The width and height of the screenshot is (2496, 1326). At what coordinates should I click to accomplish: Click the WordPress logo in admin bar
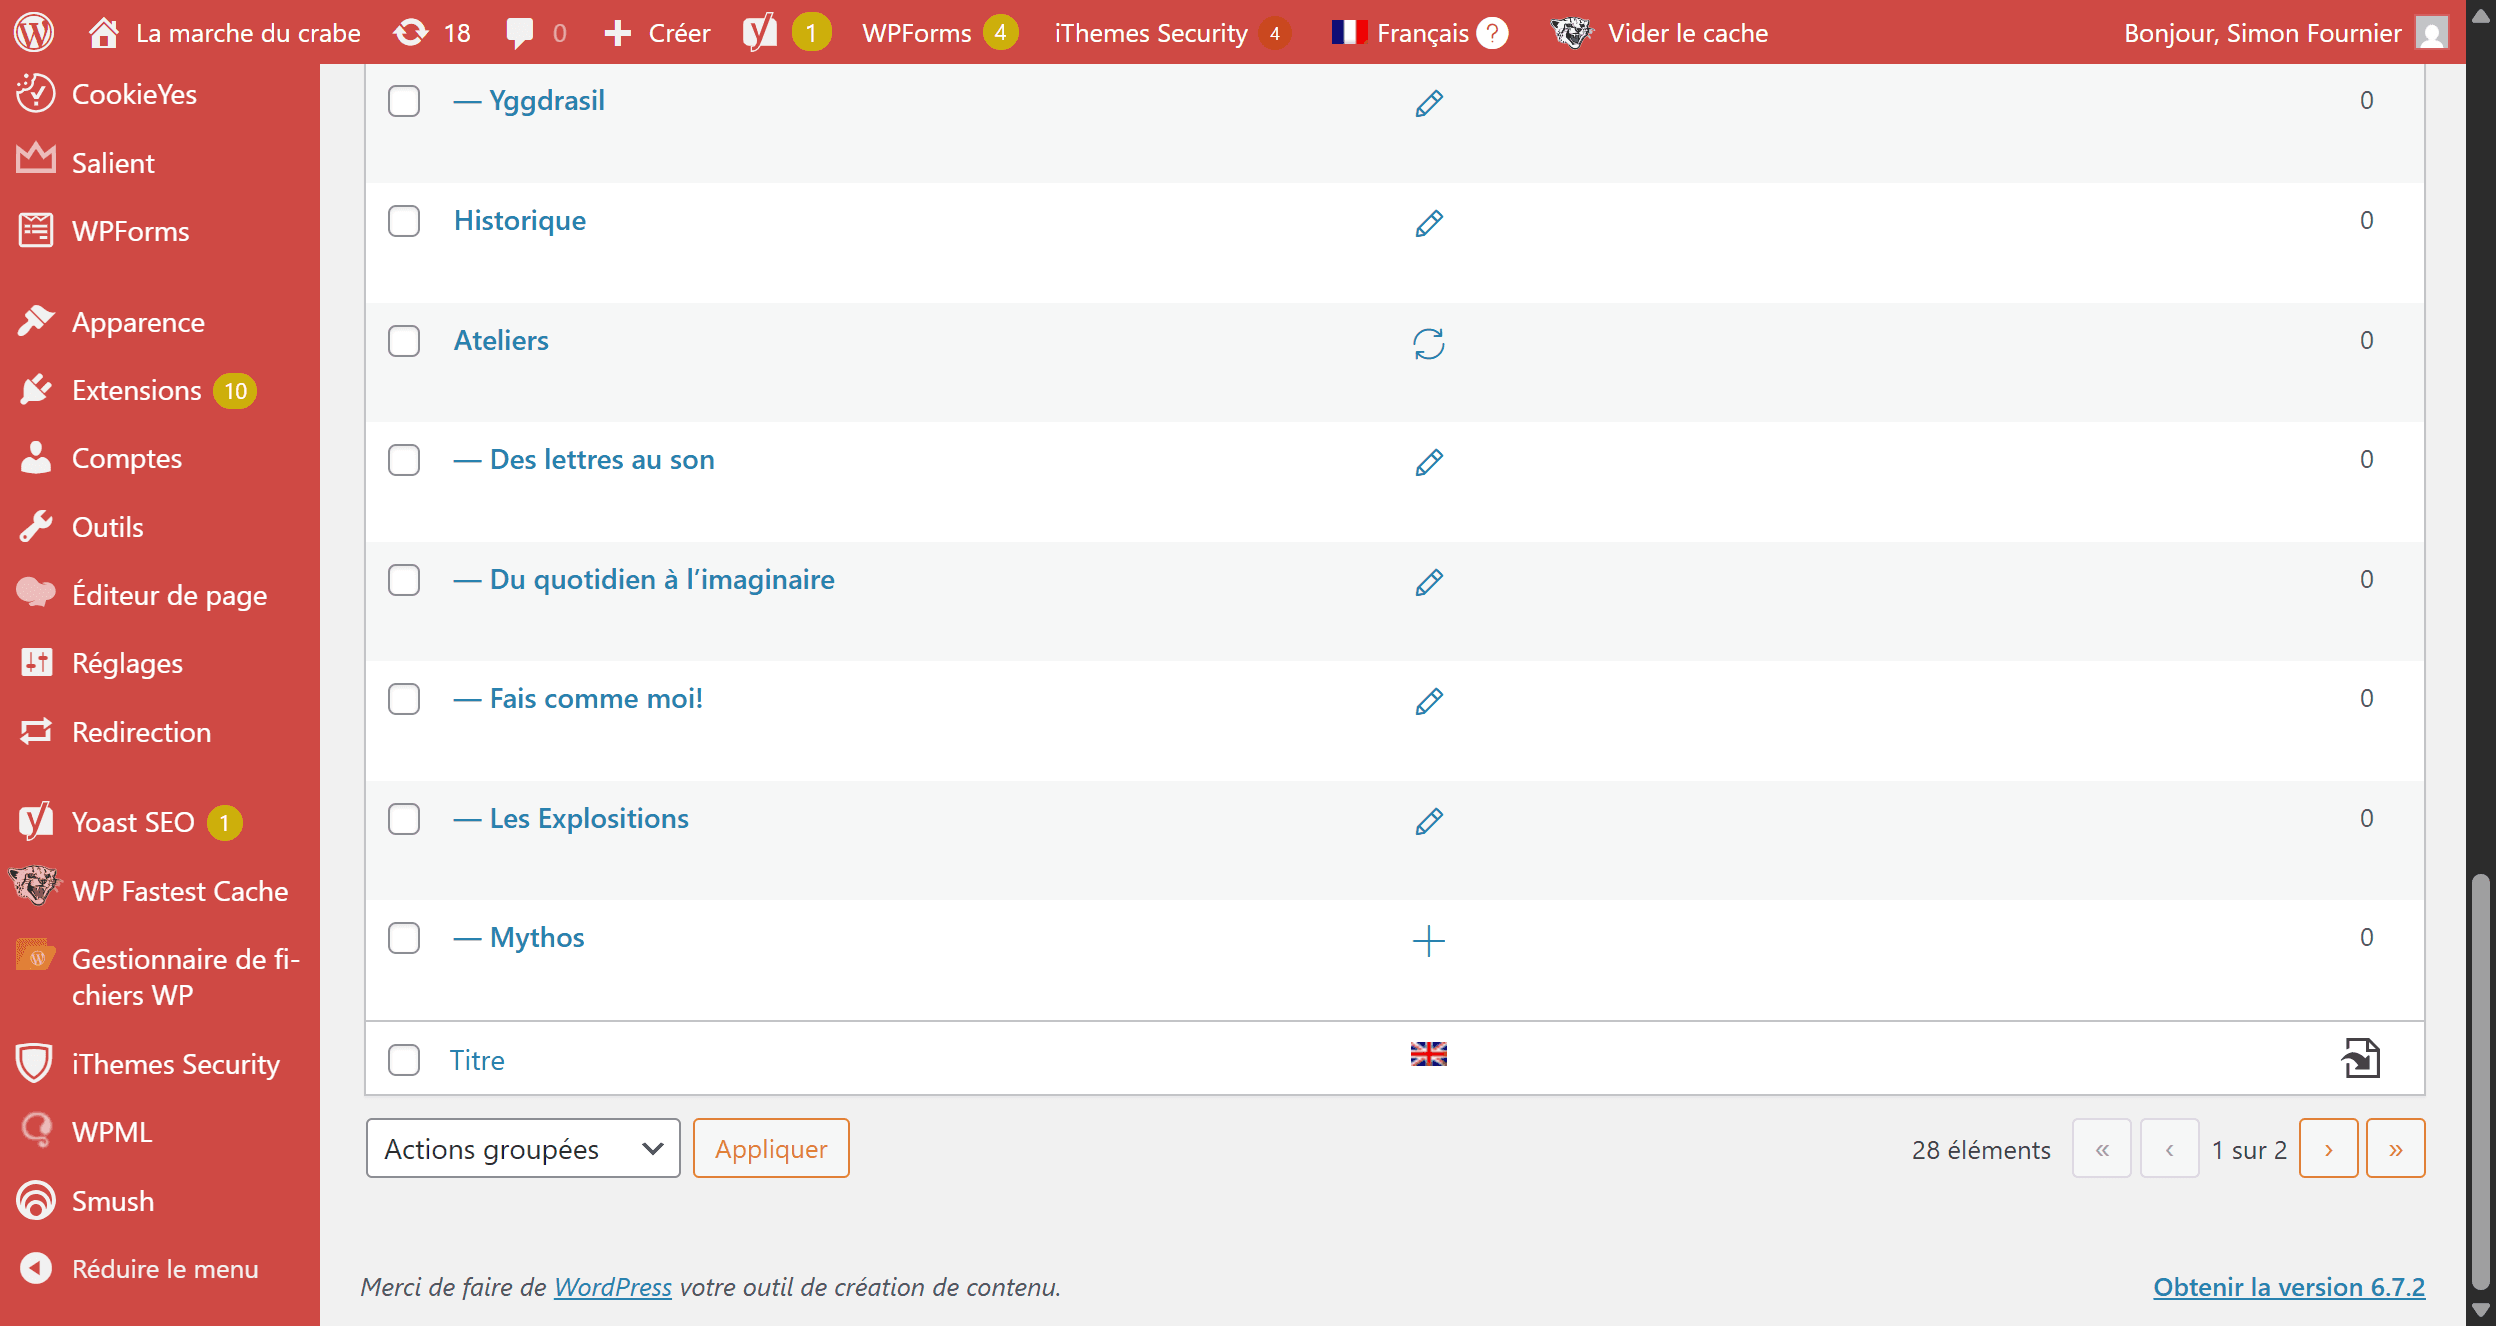34,32
